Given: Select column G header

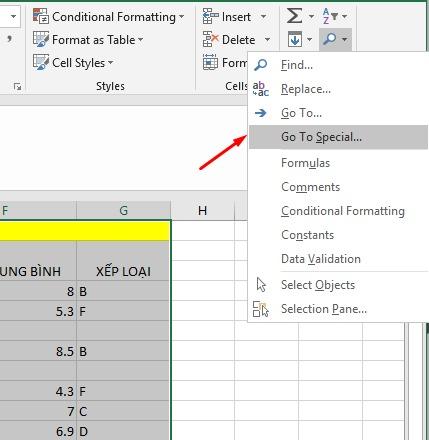Looking at the screenshot, I should pyautogui.click(x=124, y=211).
